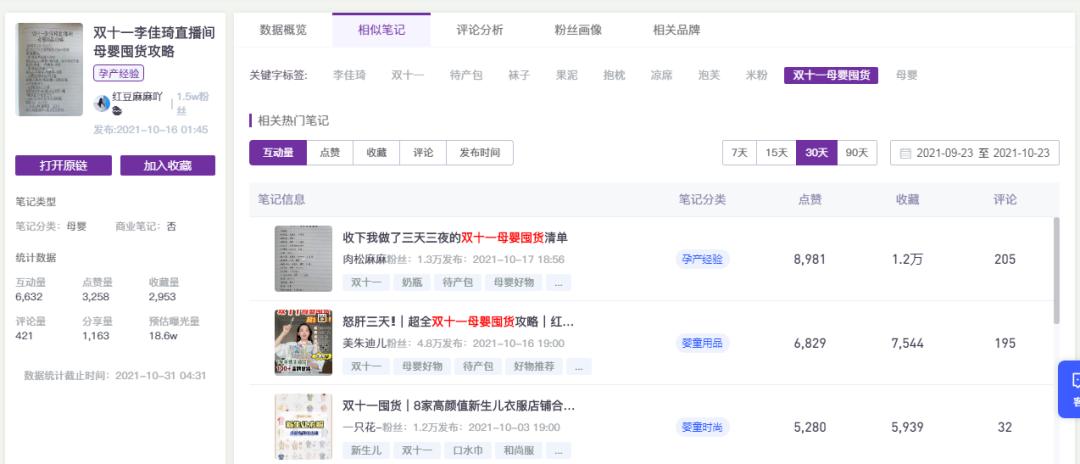This screenshot has width=1080, height=464.
Task: Click 好物推荐 tag in 美朱迪儿 note
Action: pos(534,366)
